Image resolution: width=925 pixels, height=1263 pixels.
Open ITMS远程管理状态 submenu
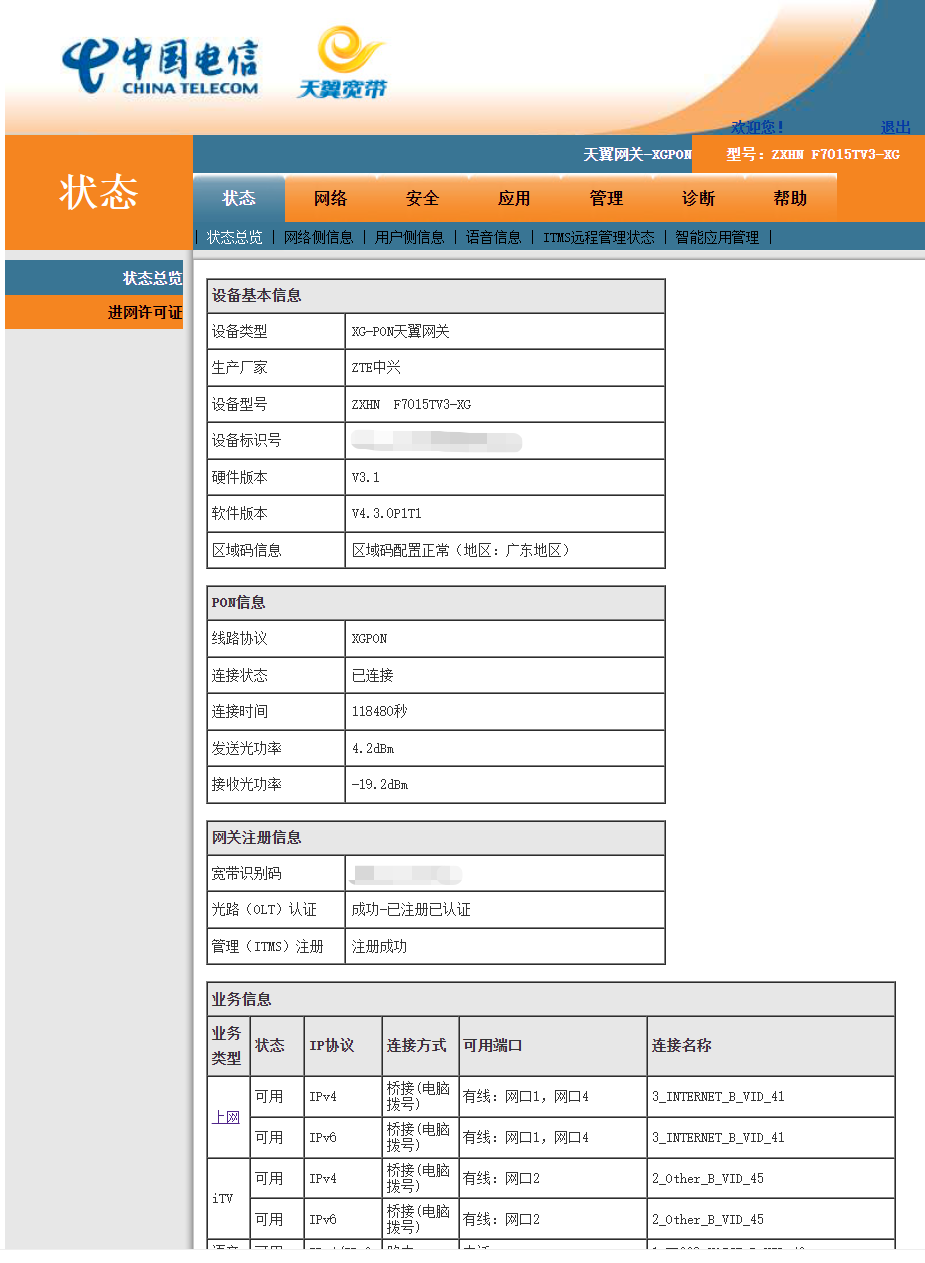[599, 237]
